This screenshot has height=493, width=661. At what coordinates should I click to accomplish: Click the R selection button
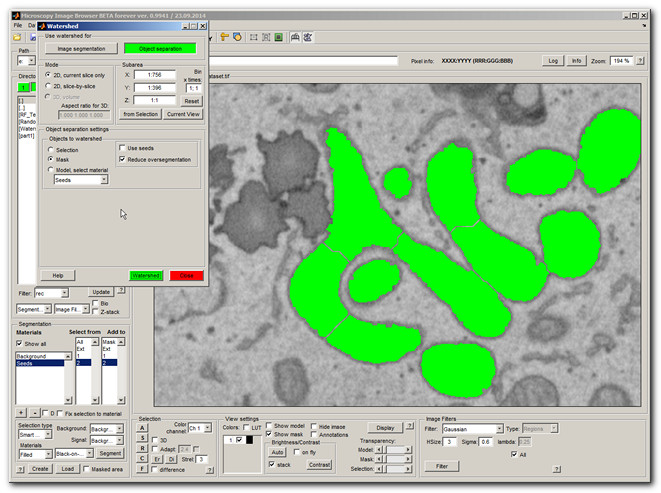click(x=143, y=448)
